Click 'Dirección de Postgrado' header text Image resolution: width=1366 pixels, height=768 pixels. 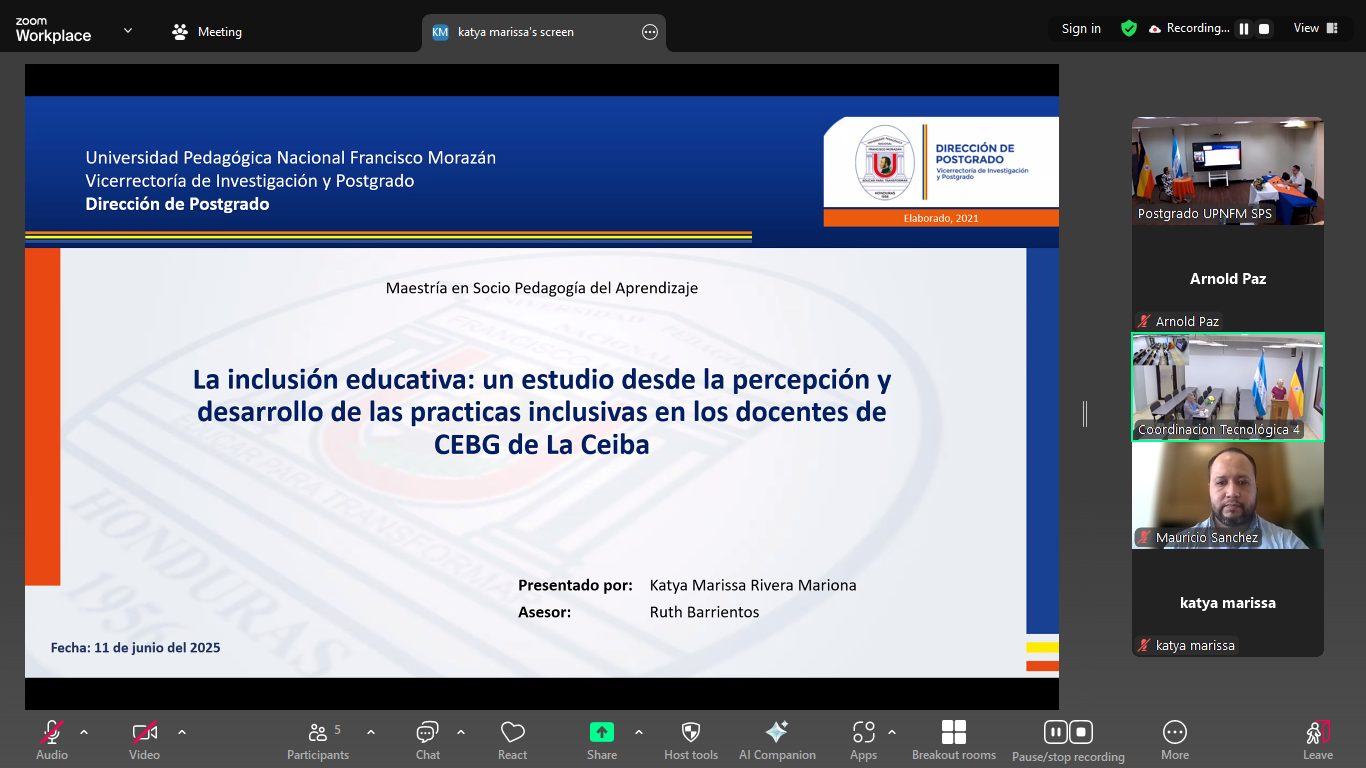(x=177, y=204)
